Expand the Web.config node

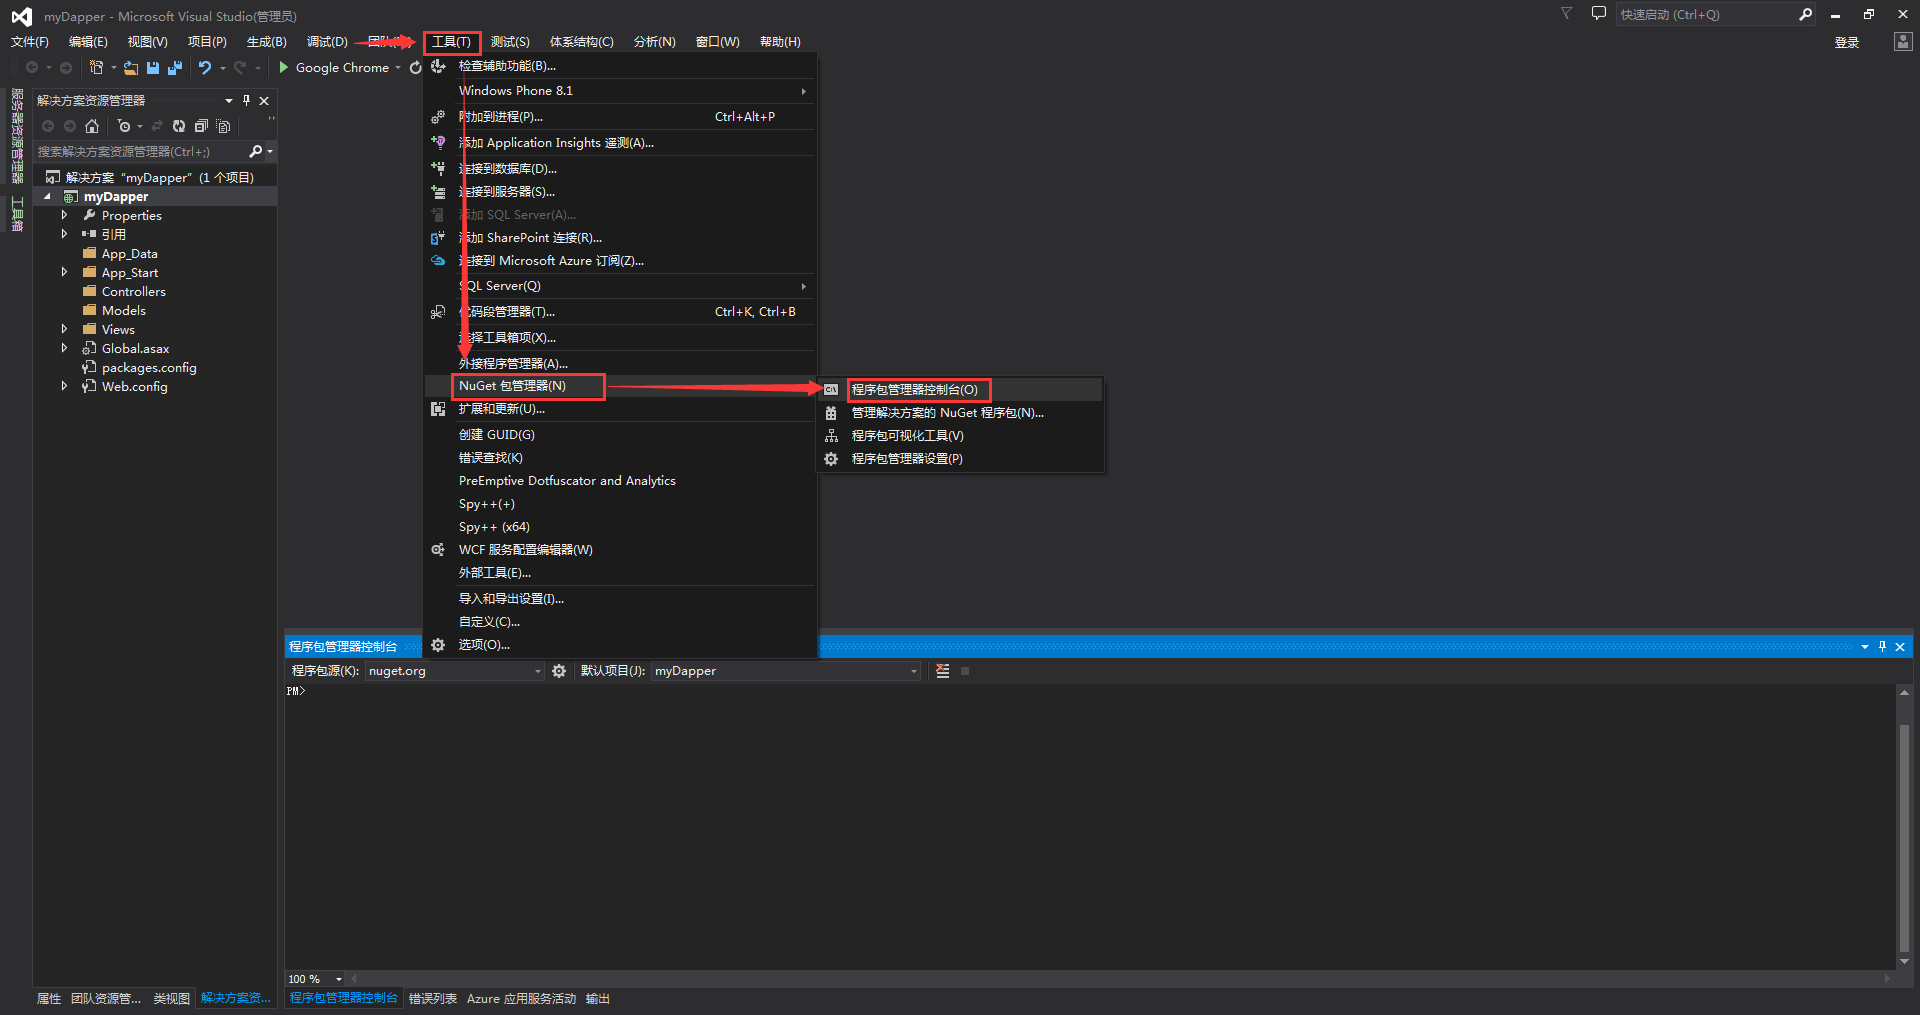(64, 386)
